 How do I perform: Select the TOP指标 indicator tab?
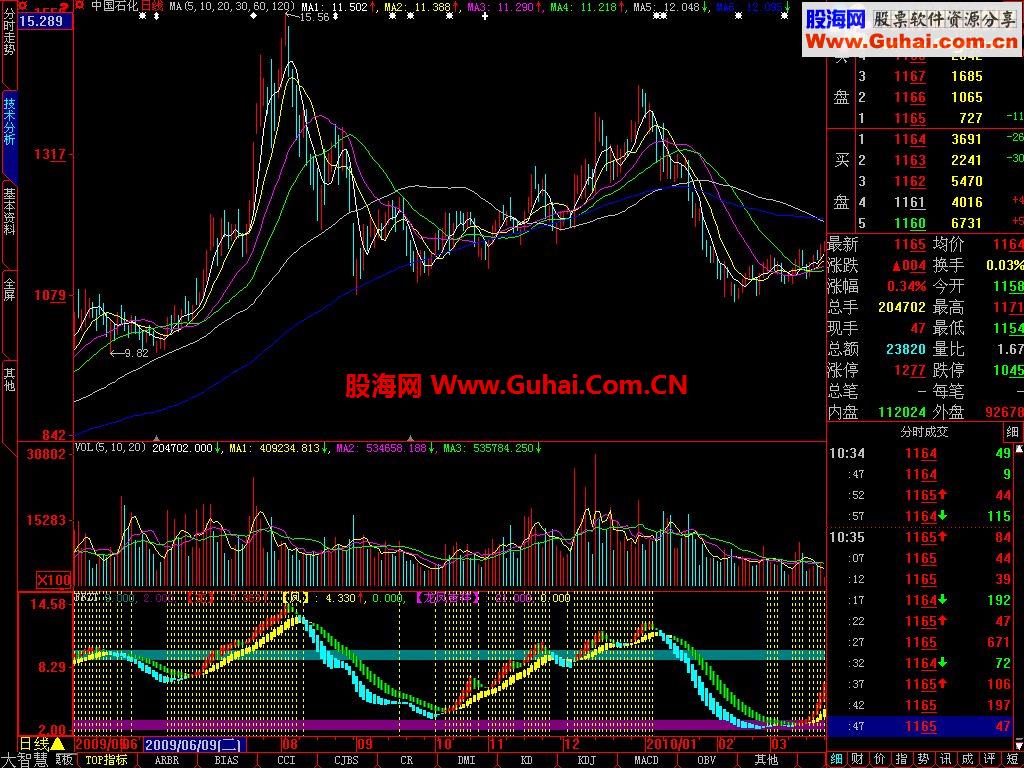click(106, 760)
